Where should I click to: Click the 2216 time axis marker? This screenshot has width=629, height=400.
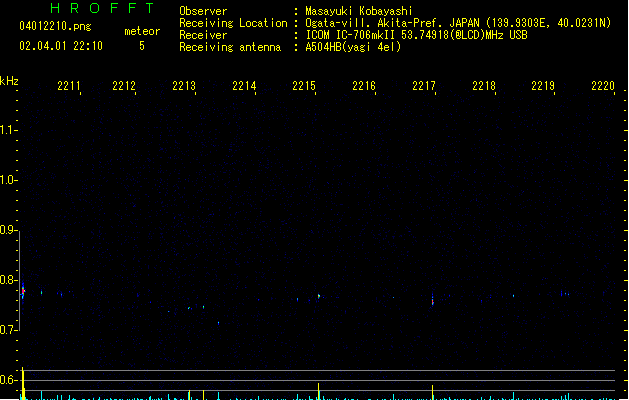(364, 86)
